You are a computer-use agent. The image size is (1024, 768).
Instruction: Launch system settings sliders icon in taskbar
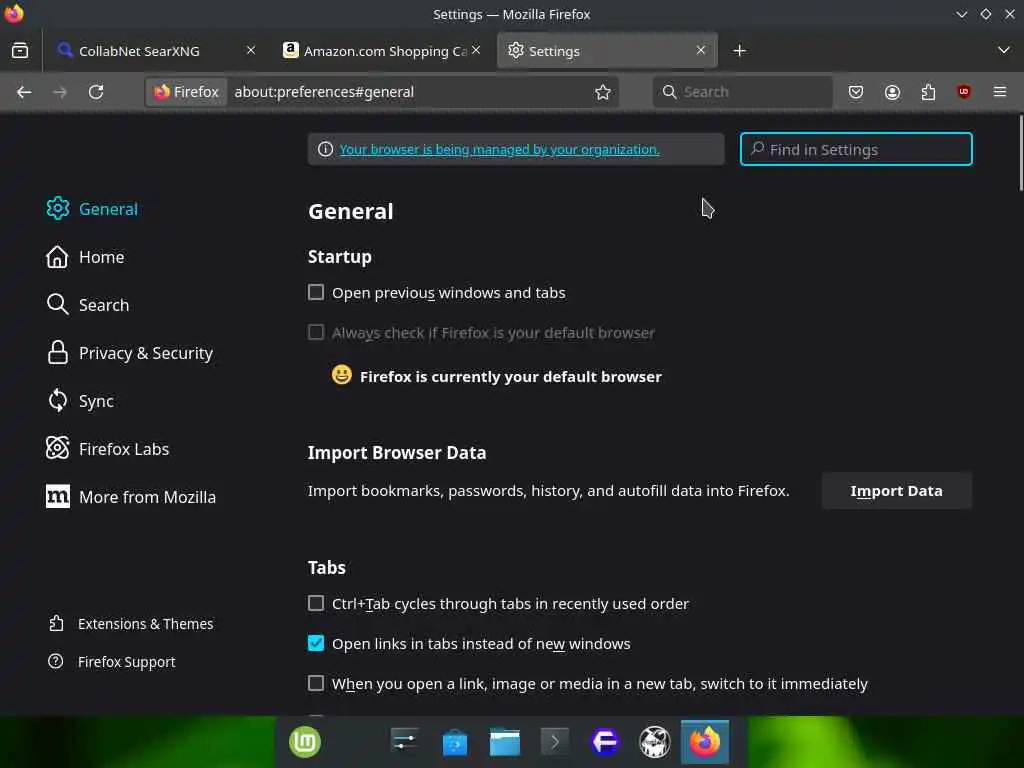[x=404, y=742]
